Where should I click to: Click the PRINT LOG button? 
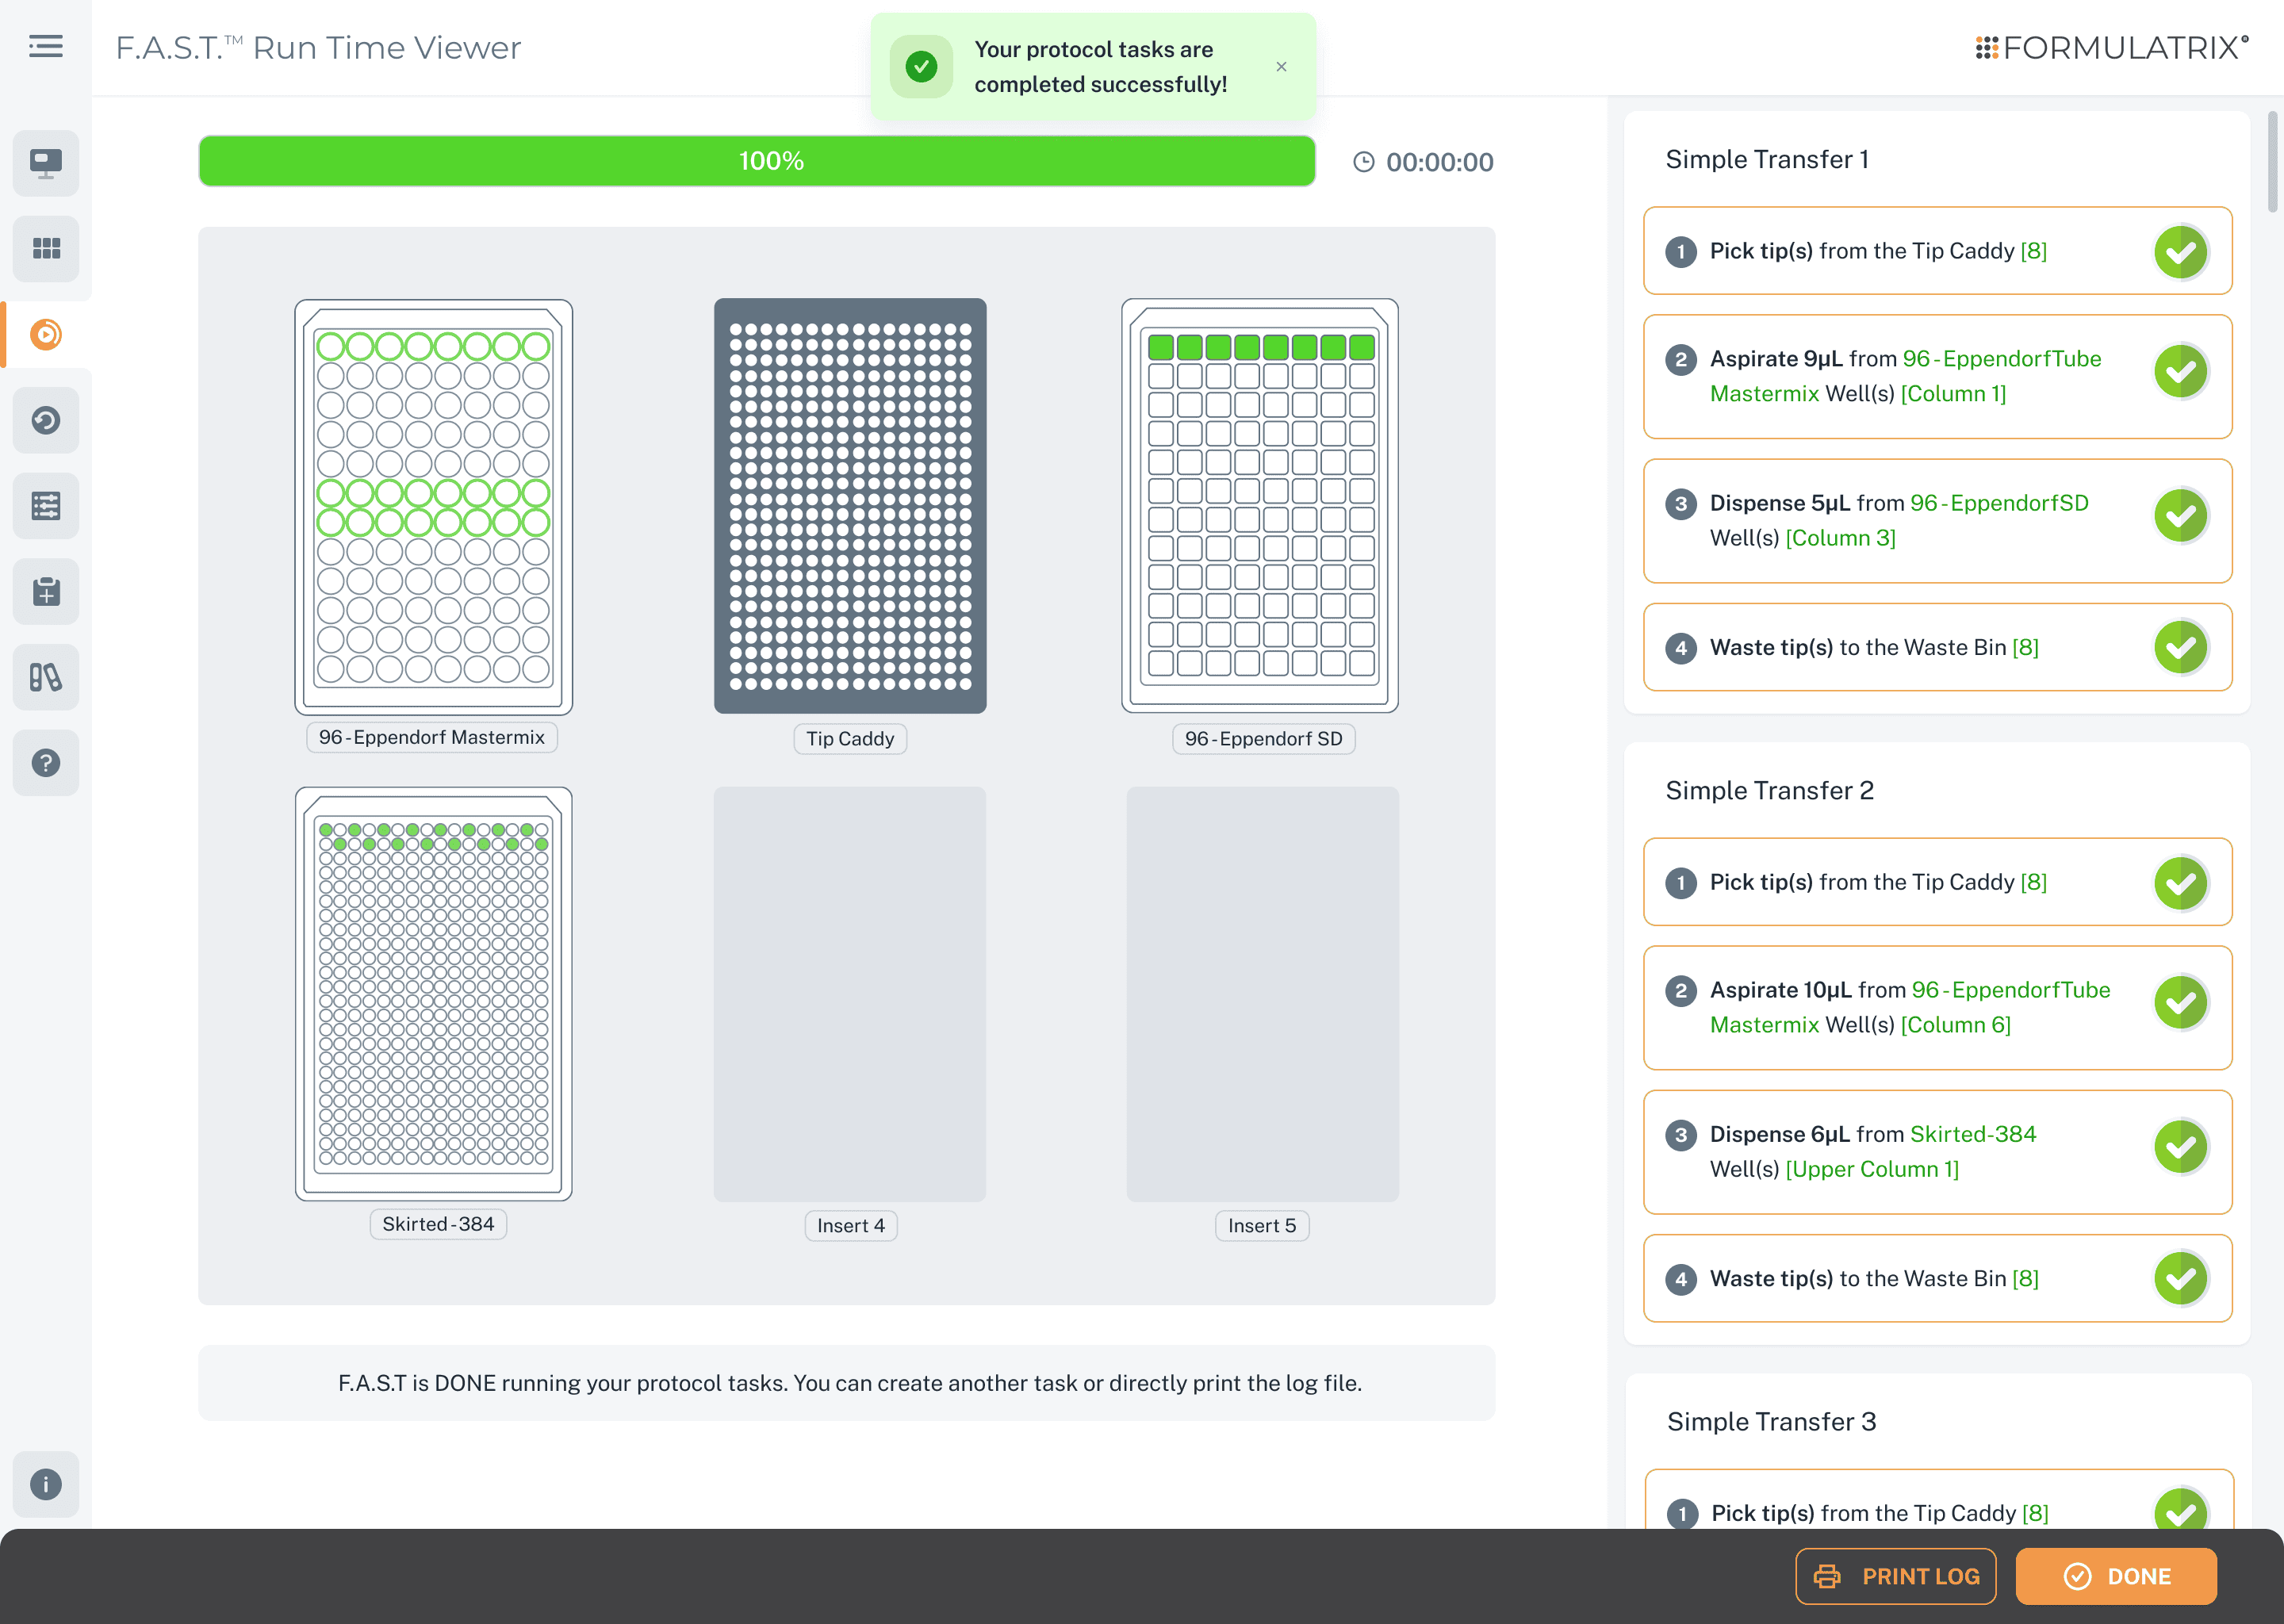tap(1895, 1576)
